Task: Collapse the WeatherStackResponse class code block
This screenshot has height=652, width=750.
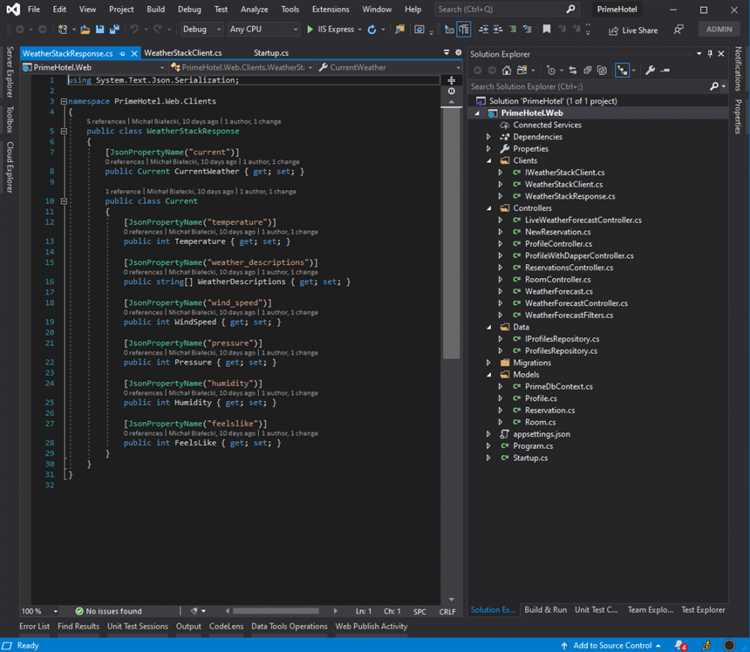Action: tap(64, 131)
